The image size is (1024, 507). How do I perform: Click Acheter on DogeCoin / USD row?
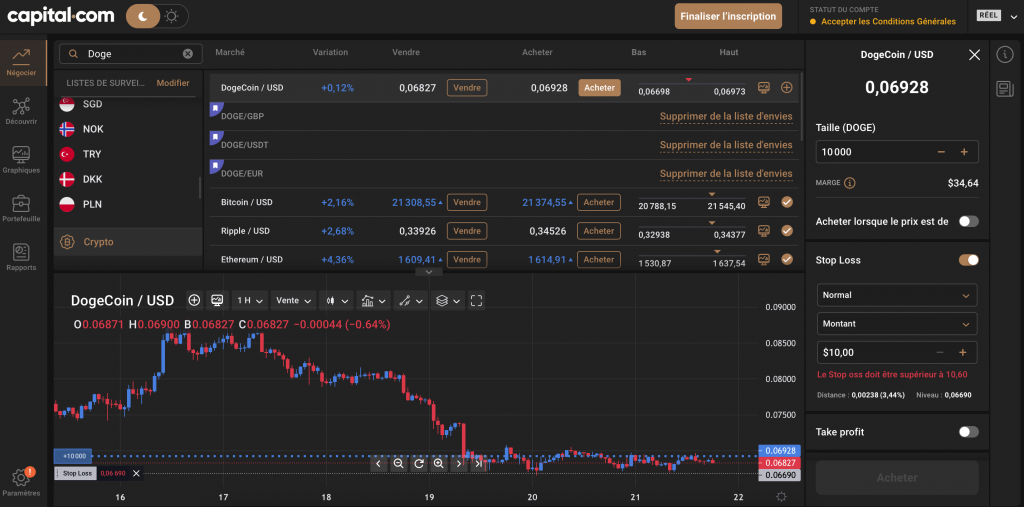pyautogui.click(x=599, y=88)
